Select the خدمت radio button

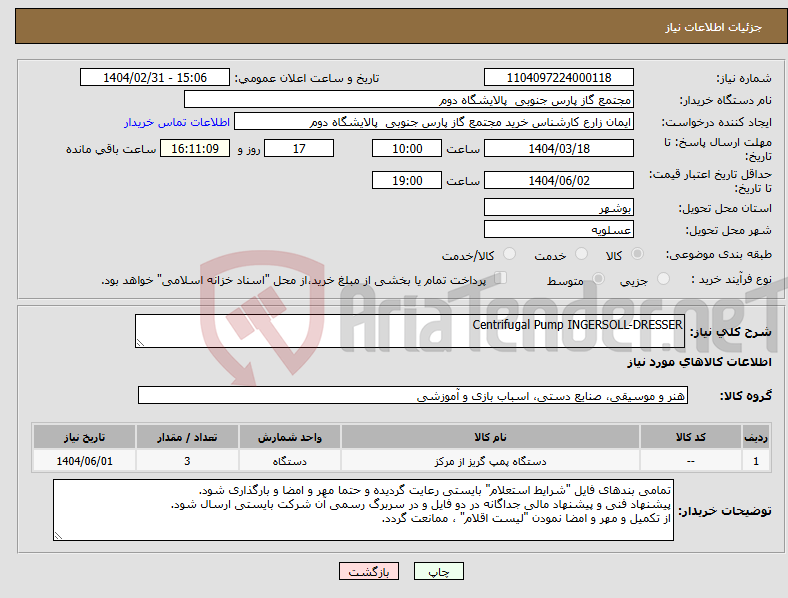tap(581, 254)
